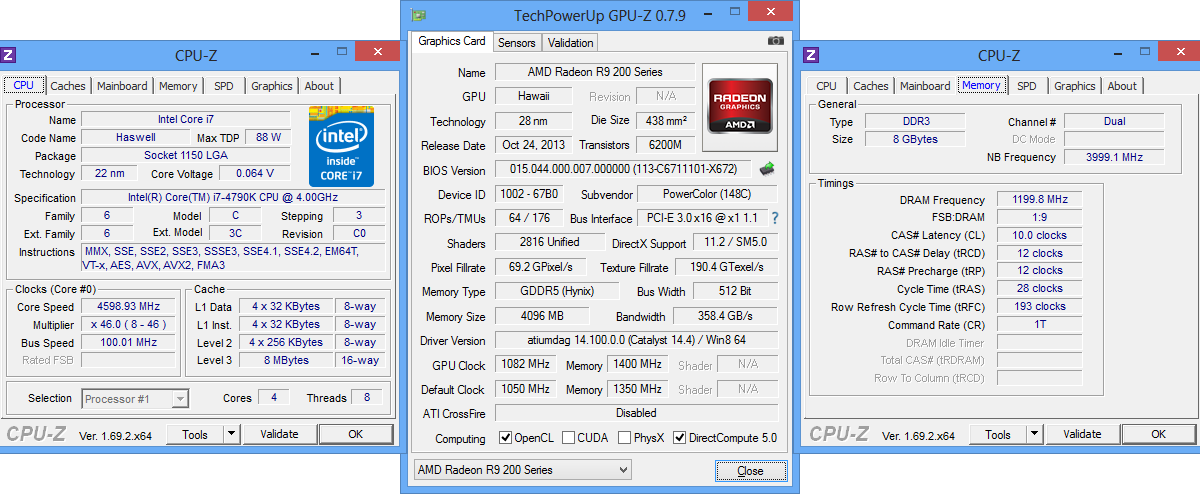Click the left CPU-Z window title icon
The width and height of the screenshot is (1200, 494).
tap(8, 55)
